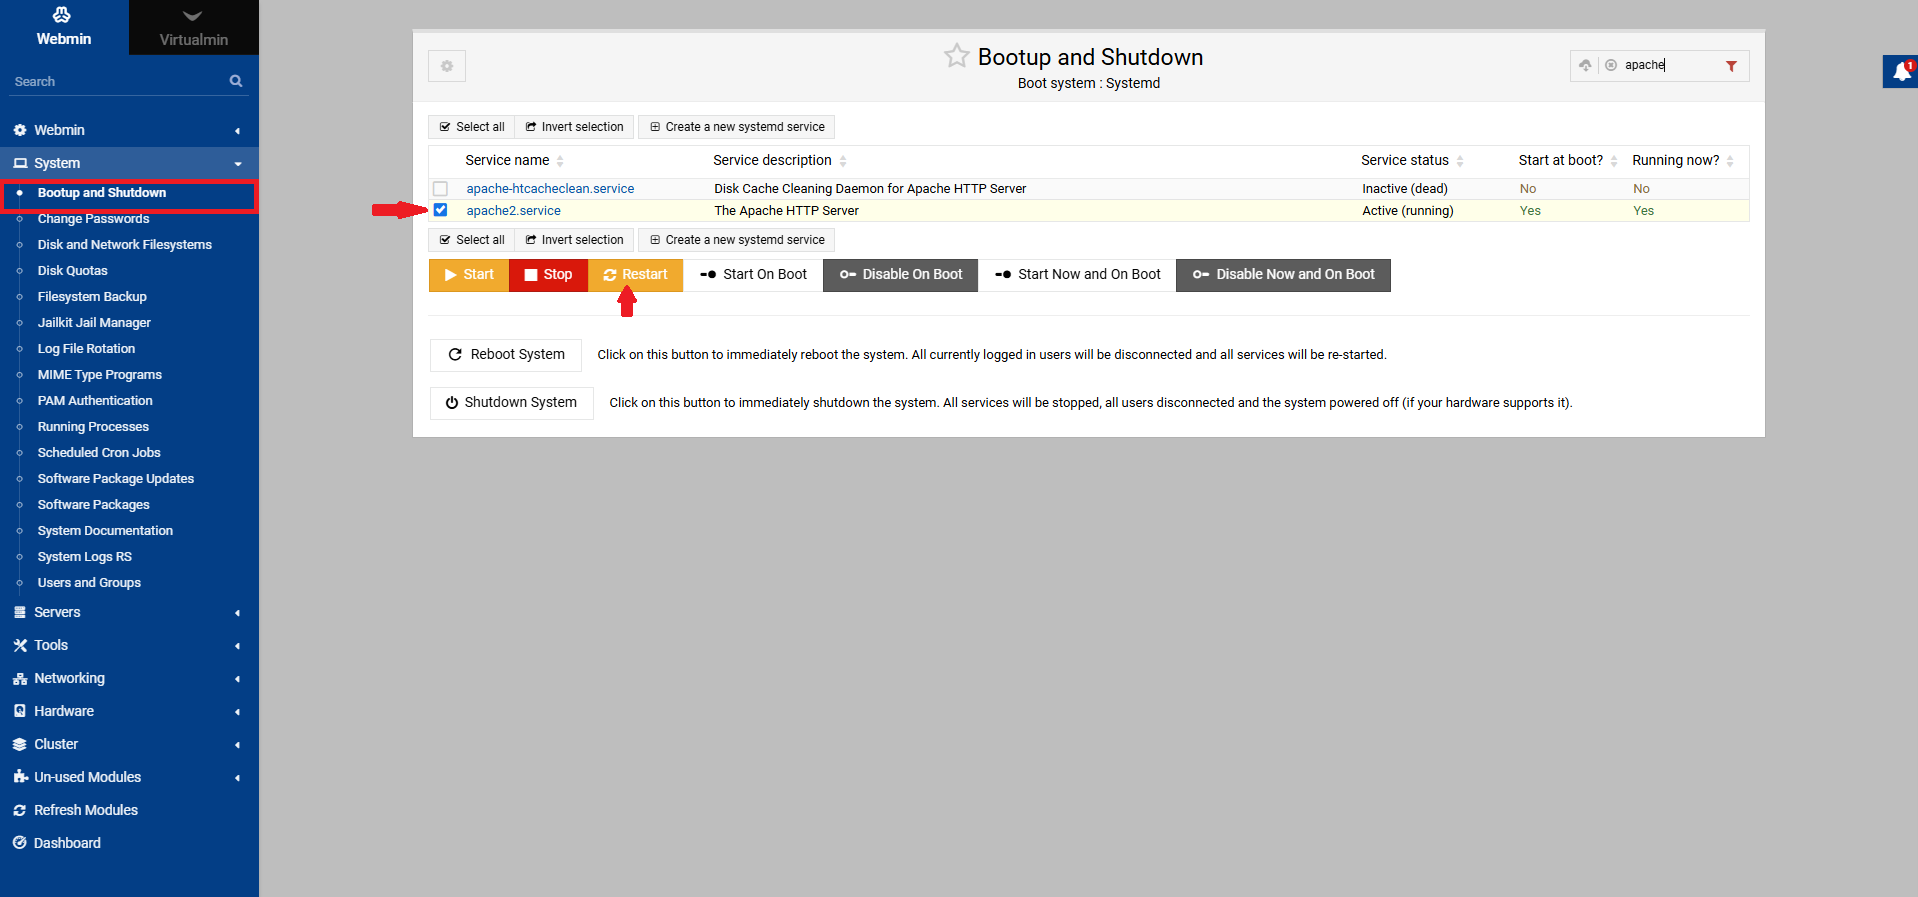Click the bottom Select all button
Image resolution: width=1918 pixels, height=897 pixels.
coord(472,240)
